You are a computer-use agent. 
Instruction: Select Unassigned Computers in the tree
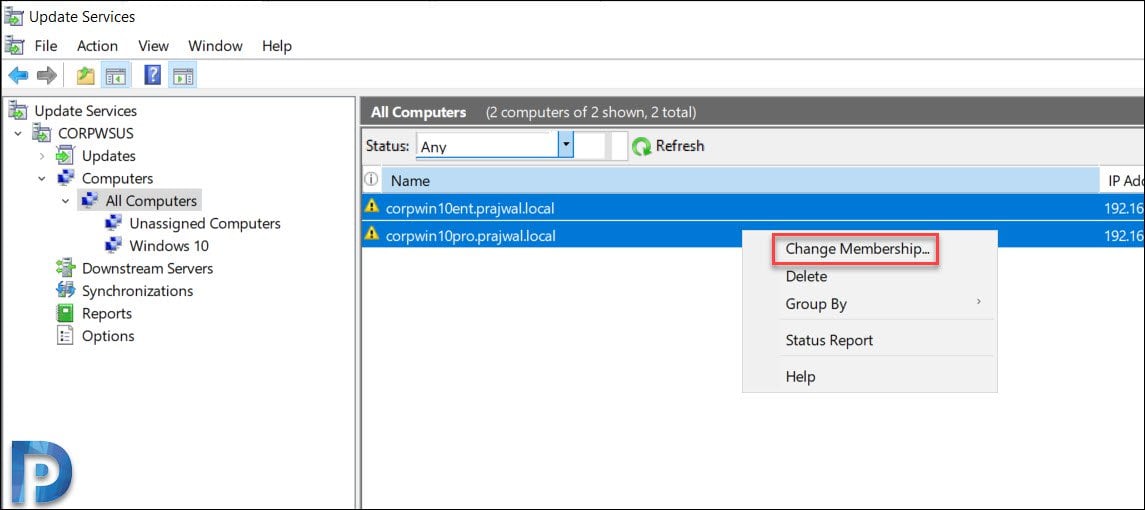204,224
